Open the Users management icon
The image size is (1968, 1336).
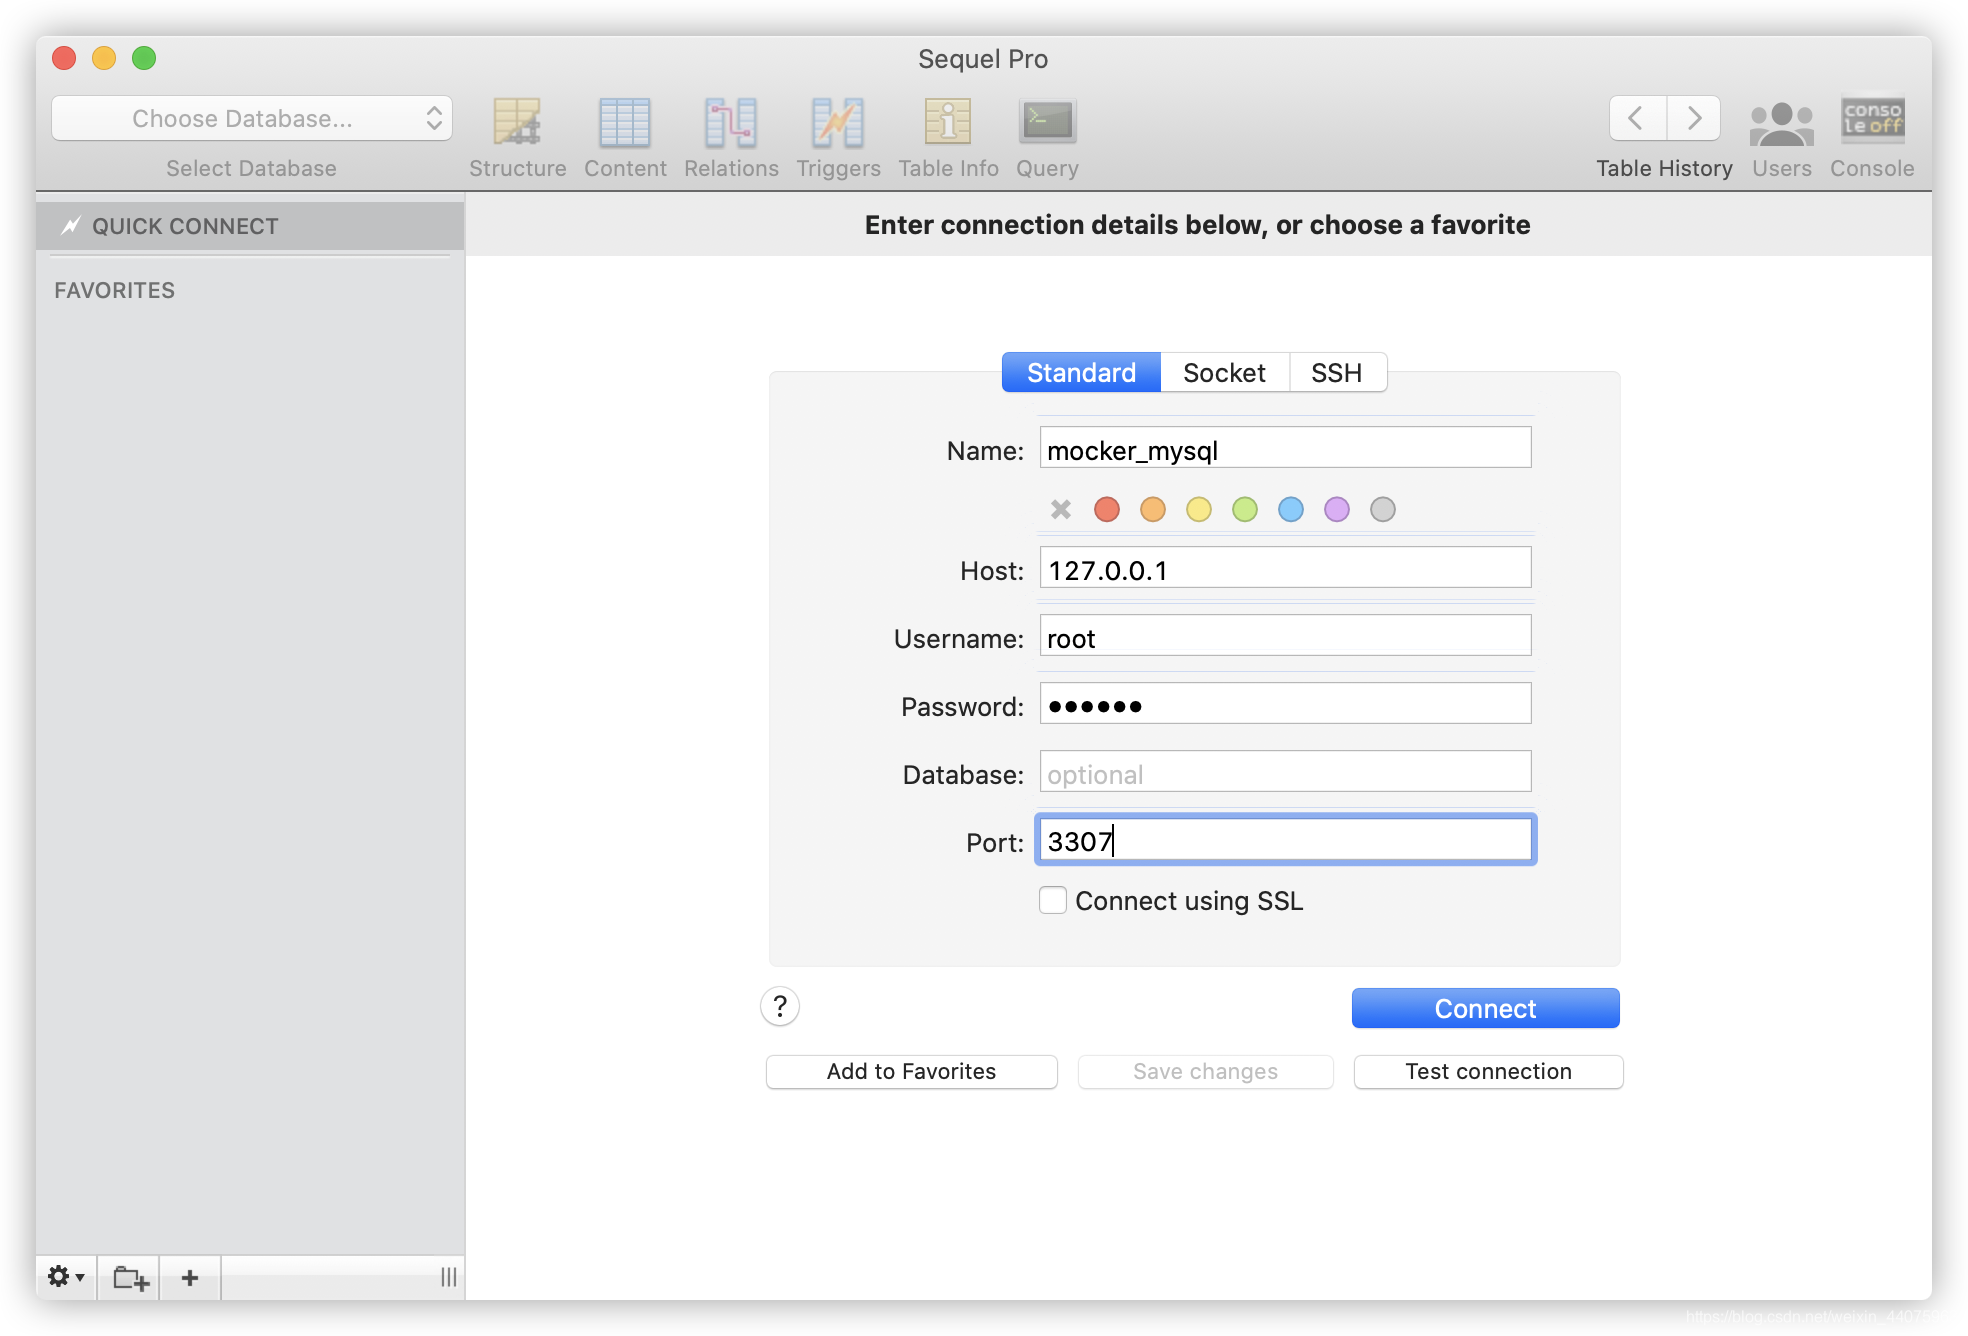(x=1782, y=123)
